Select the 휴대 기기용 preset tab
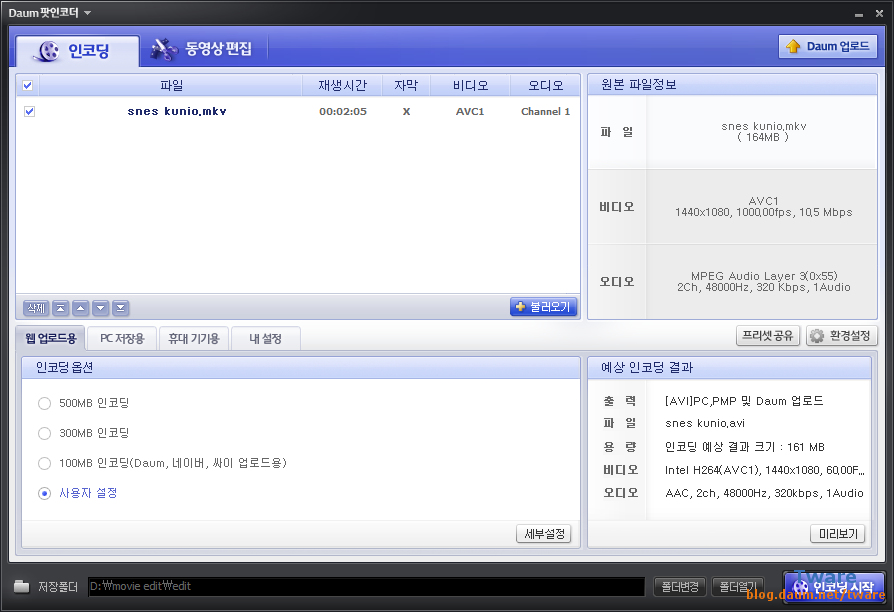The image size is (894, 612). [x=194, y=338]
